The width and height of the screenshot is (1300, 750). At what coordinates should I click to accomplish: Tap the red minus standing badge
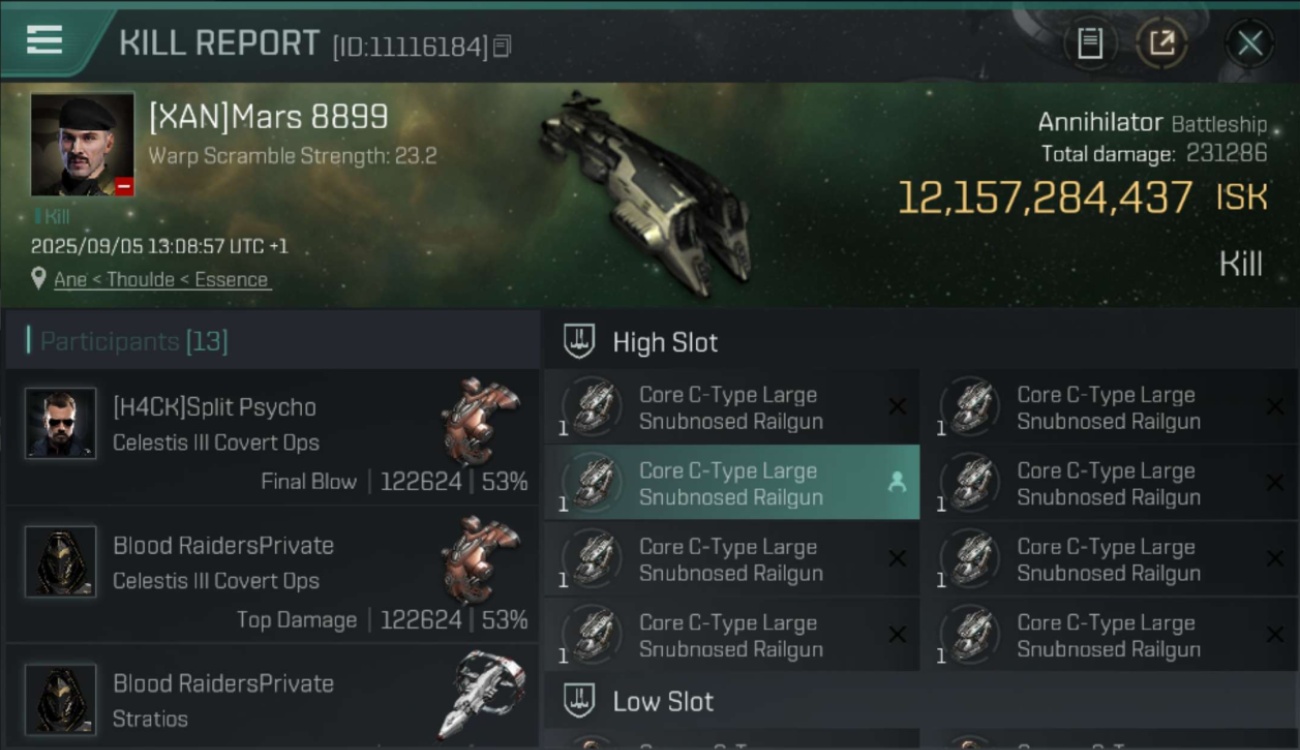(124, 186)
